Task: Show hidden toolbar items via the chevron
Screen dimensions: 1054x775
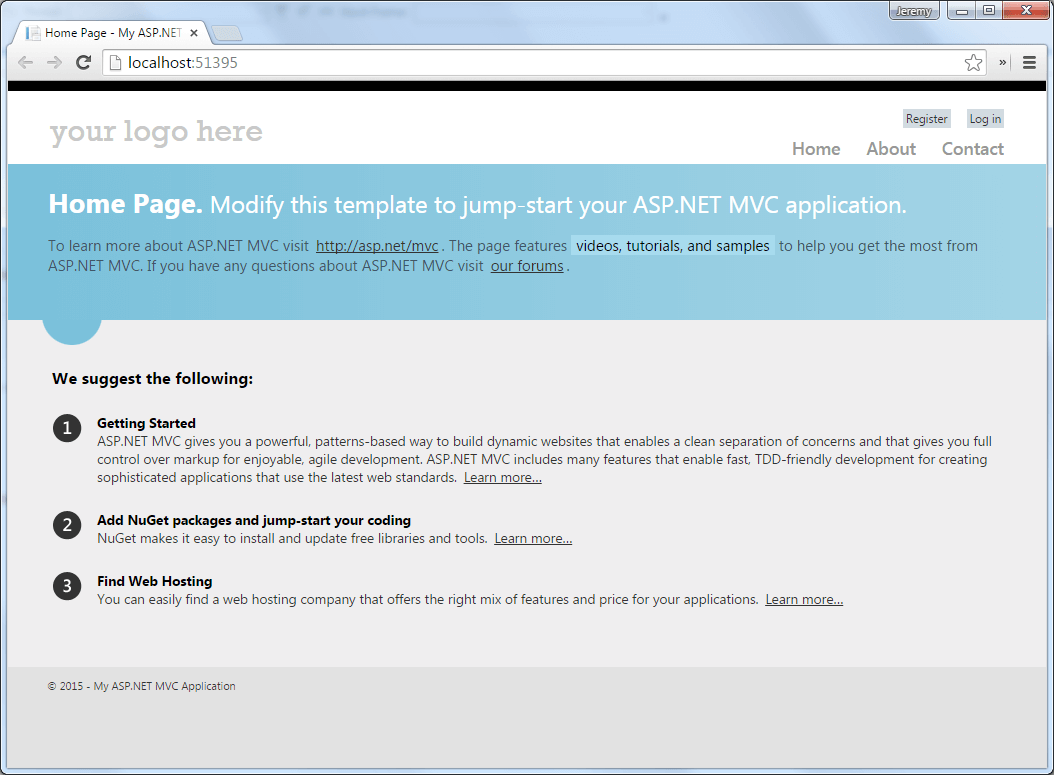Action: pos(1002,62)
